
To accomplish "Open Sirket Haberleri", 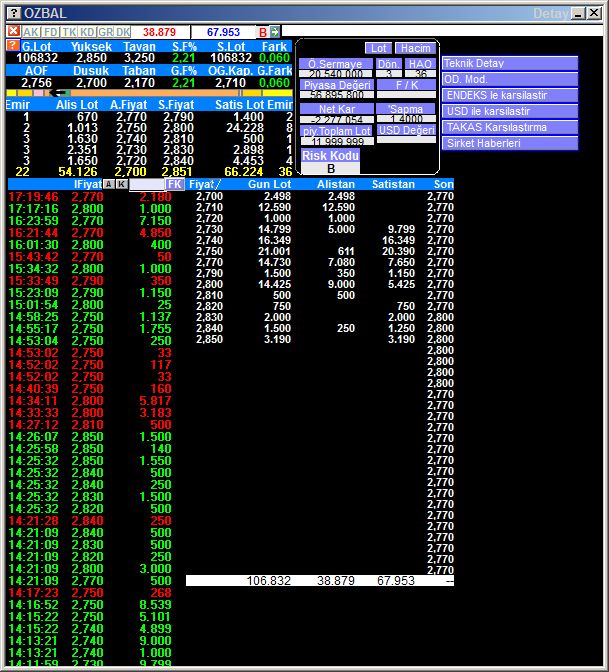I will tap(510, 143).
